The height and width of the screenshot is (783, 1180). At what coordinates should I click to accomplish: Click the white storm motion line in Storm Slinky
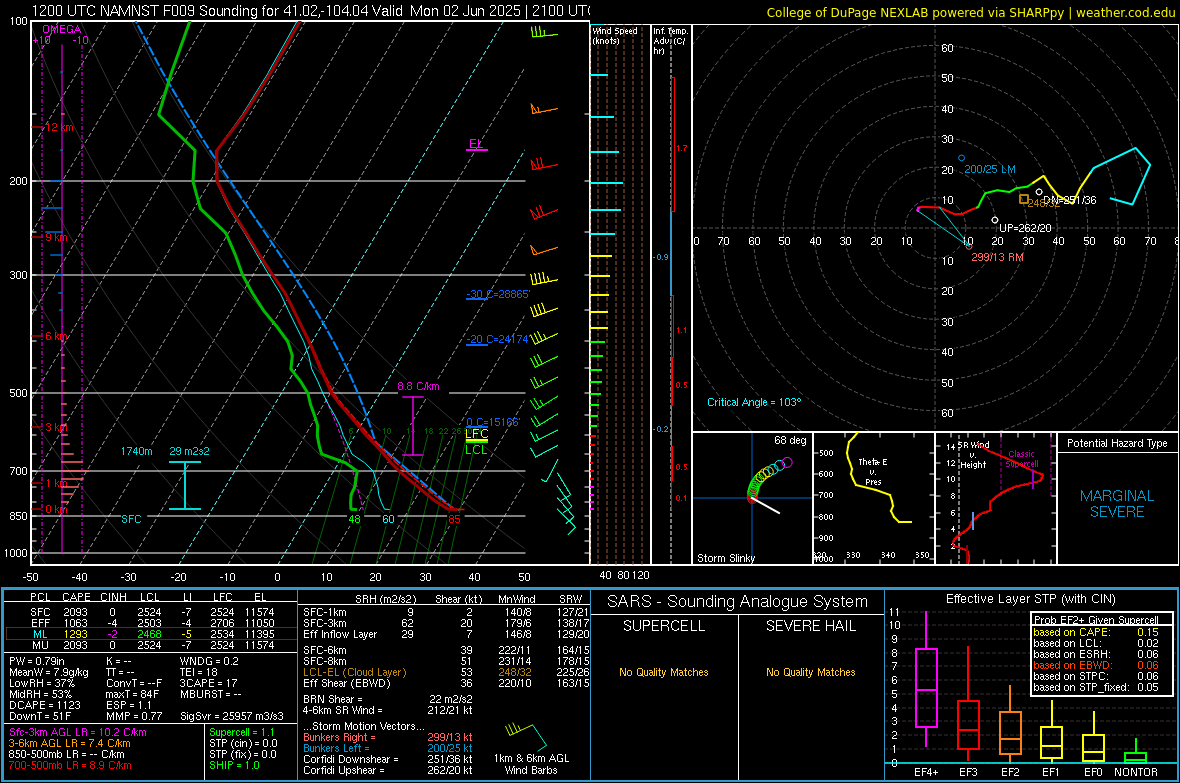[x=765, y=506]
